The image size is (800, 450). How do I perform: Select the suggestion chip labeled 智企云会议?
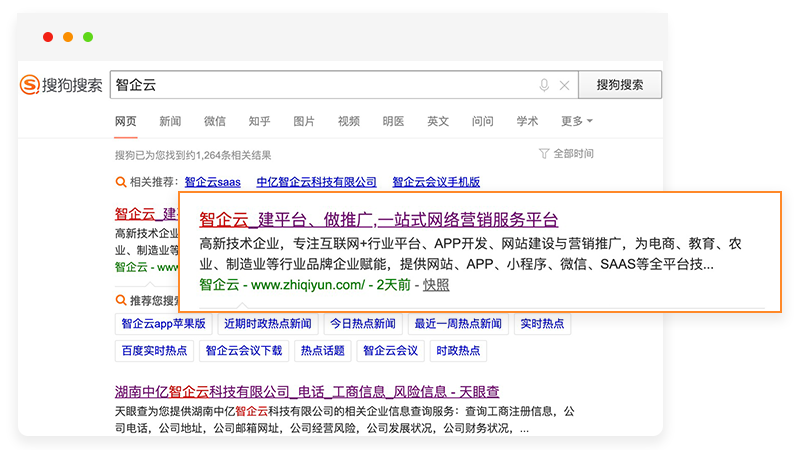click(x=390, y=351)
